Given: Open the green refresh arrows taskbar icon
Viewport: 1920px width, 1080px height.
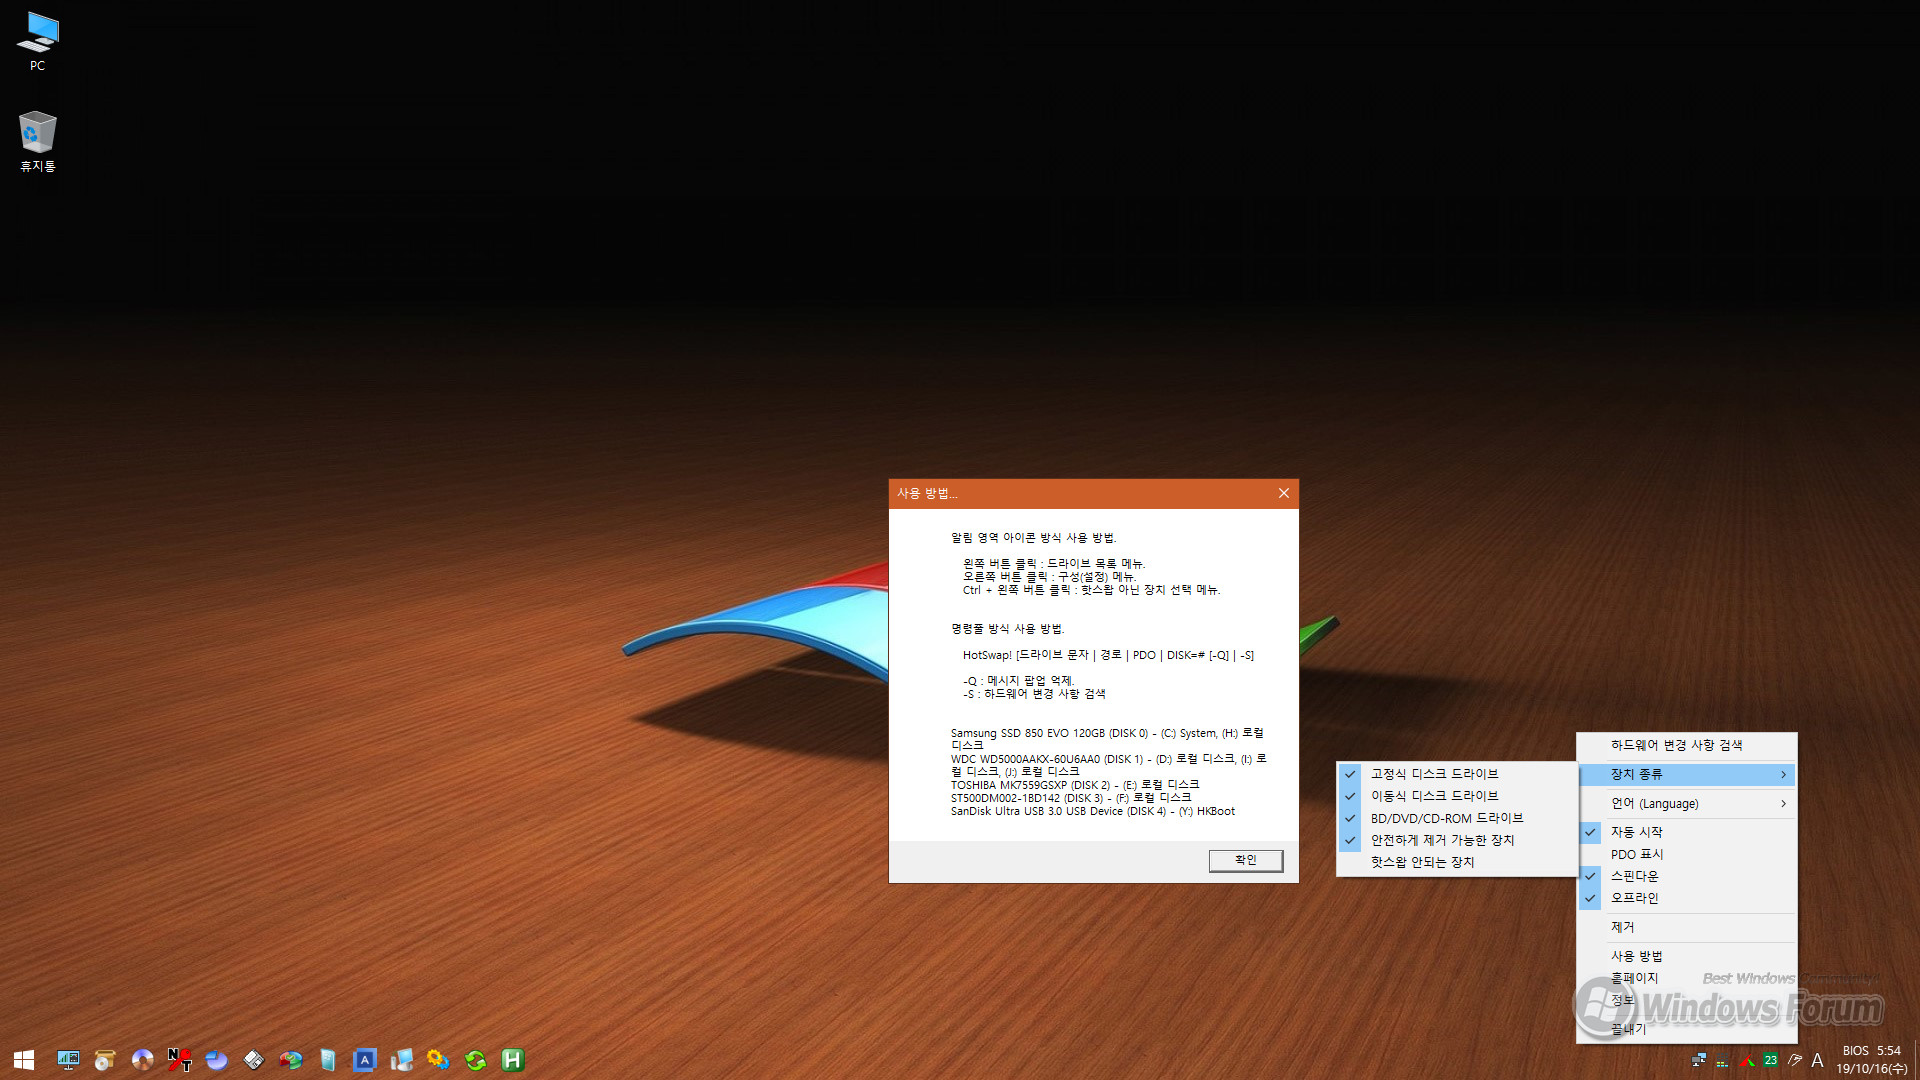Looking at the screenshot, I should pos(476,1060).
